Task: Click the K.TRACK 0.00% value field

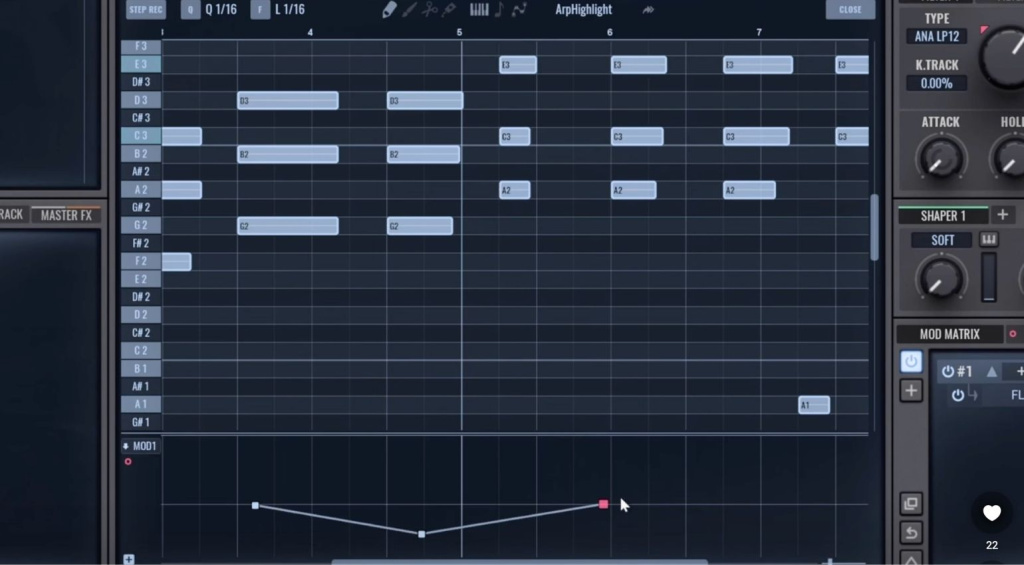Action: pyautogui.click(x=936, y=84)
